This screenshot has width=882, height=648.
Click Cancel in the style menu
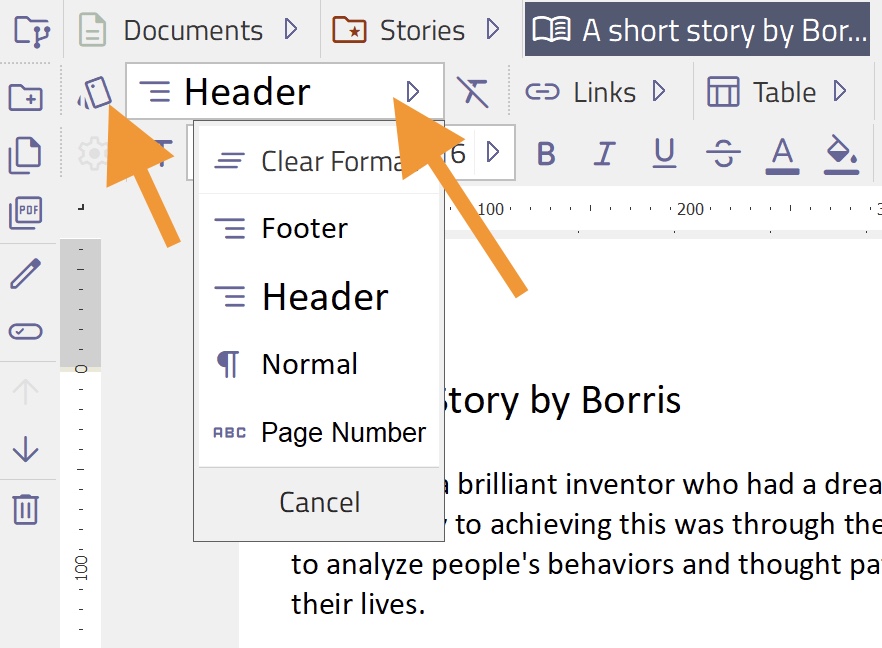click(319, 502)
